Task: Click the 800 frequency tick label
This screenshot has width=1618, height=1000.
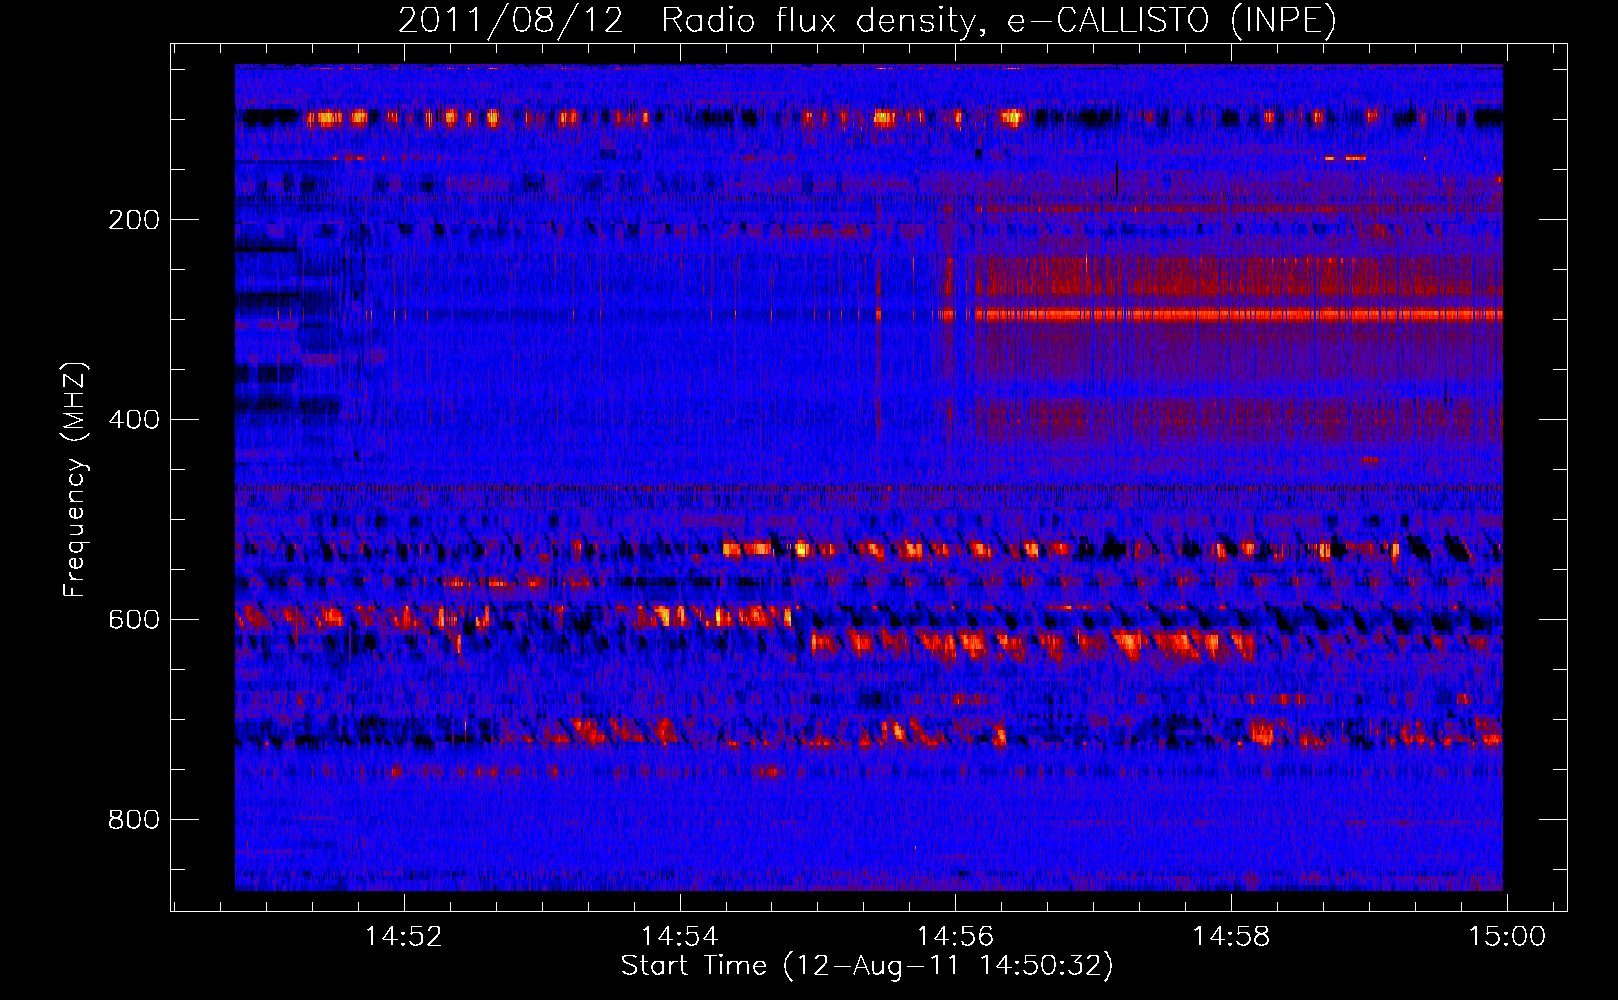Action: 134,820
